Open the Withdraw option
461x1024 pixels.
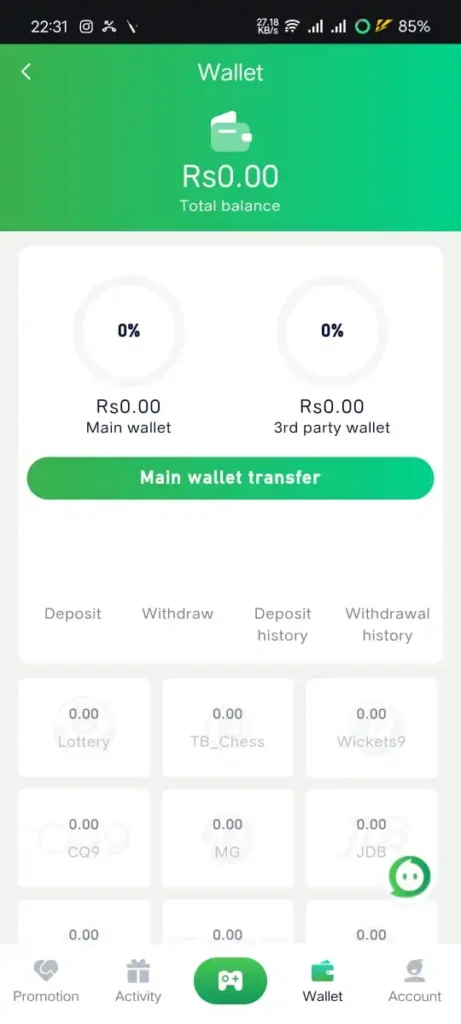pyautogui.click(x=178, y=614)
